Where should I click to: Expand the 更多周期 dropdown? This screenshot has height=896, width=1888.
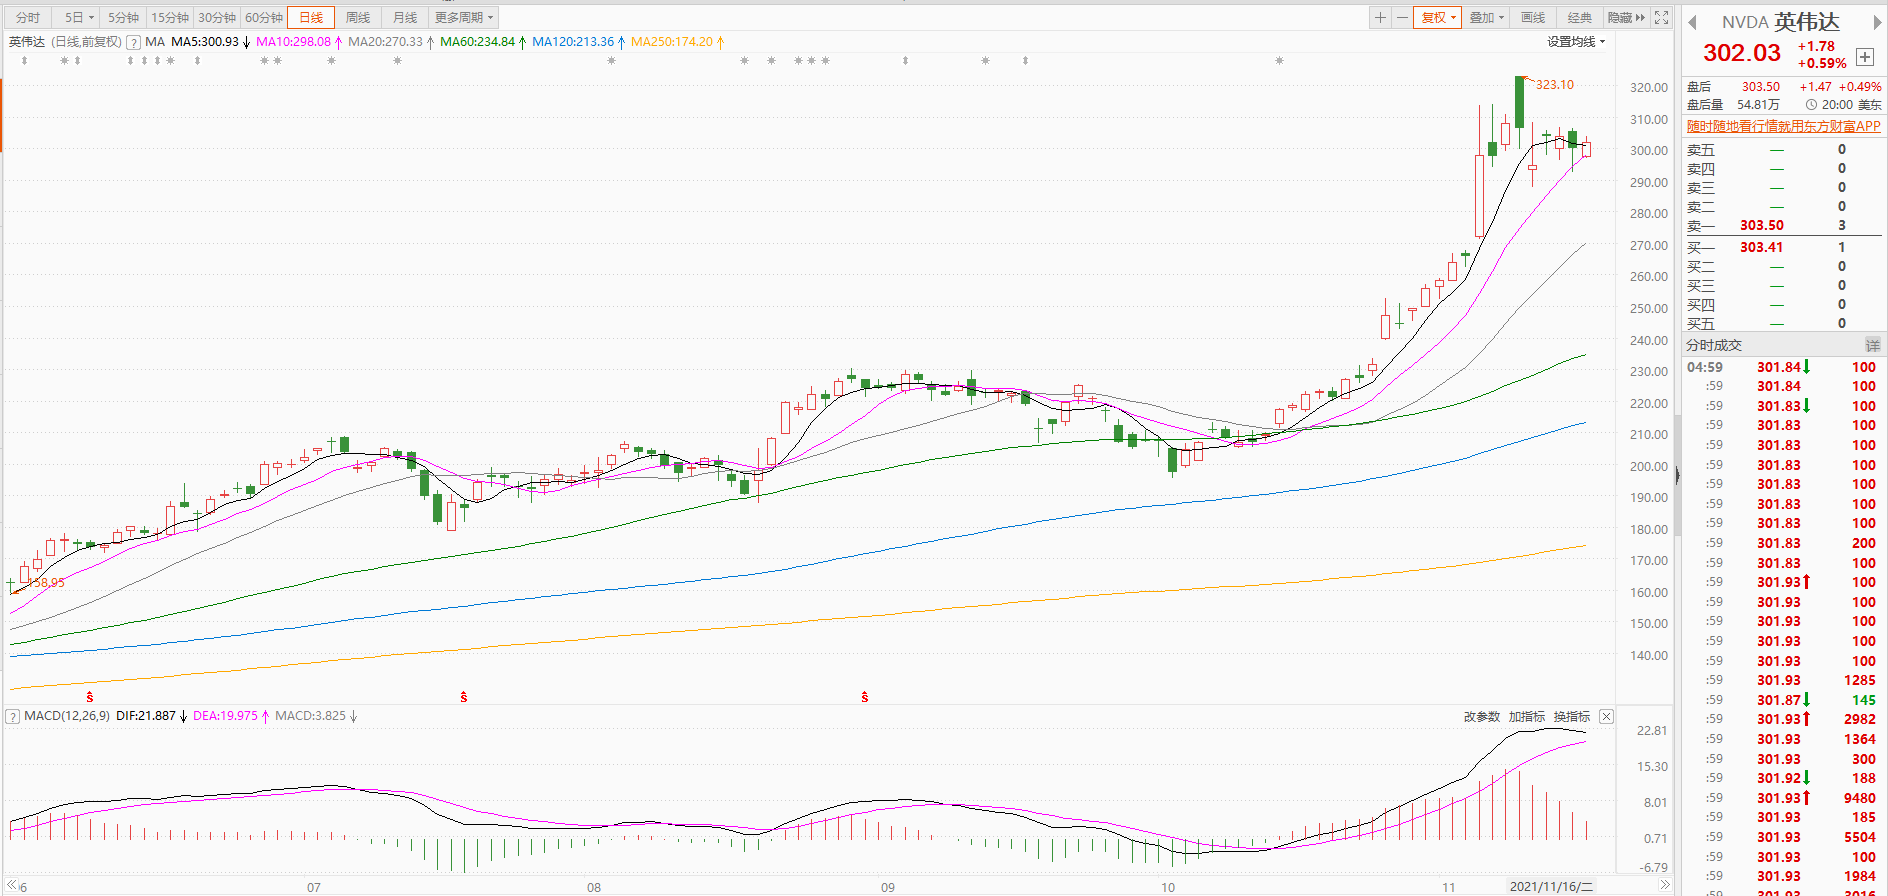click(463, 18)
